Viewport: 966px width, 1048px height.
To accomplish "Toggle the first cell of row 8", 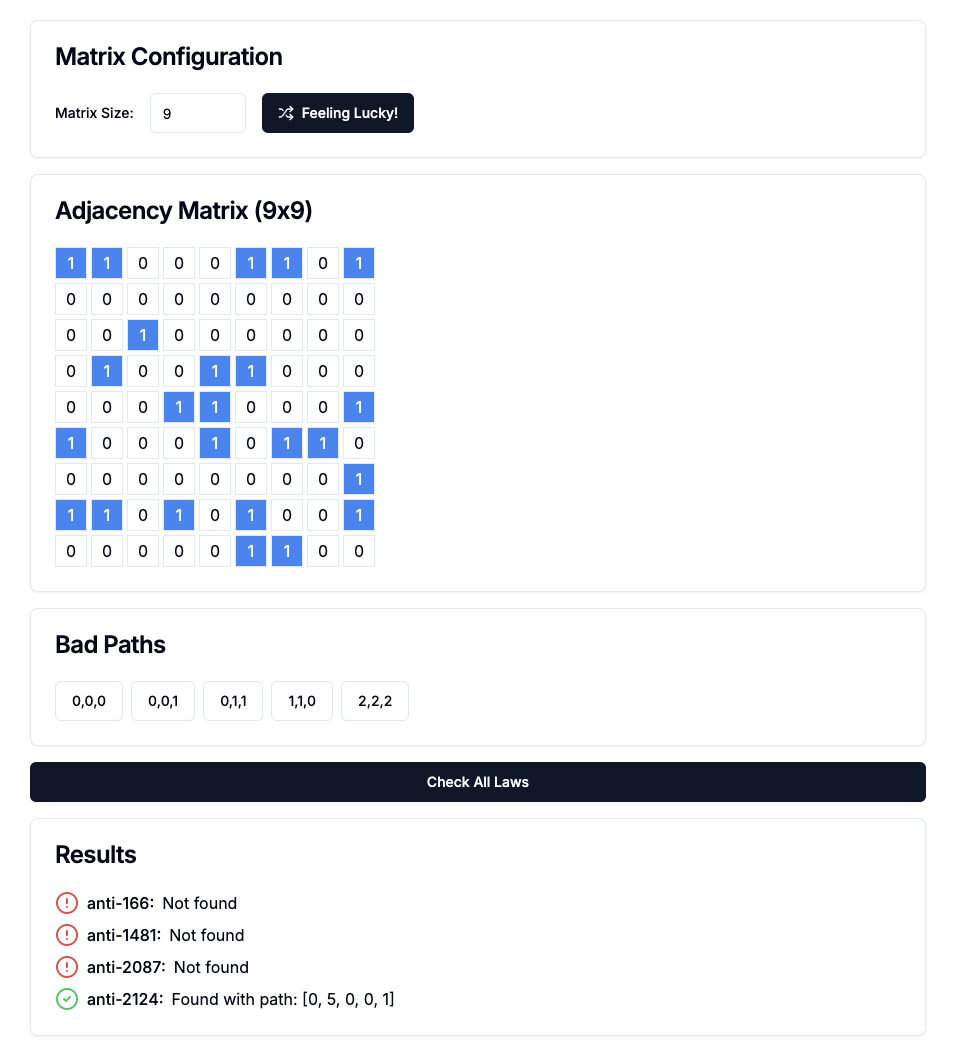I will point(71,515).
